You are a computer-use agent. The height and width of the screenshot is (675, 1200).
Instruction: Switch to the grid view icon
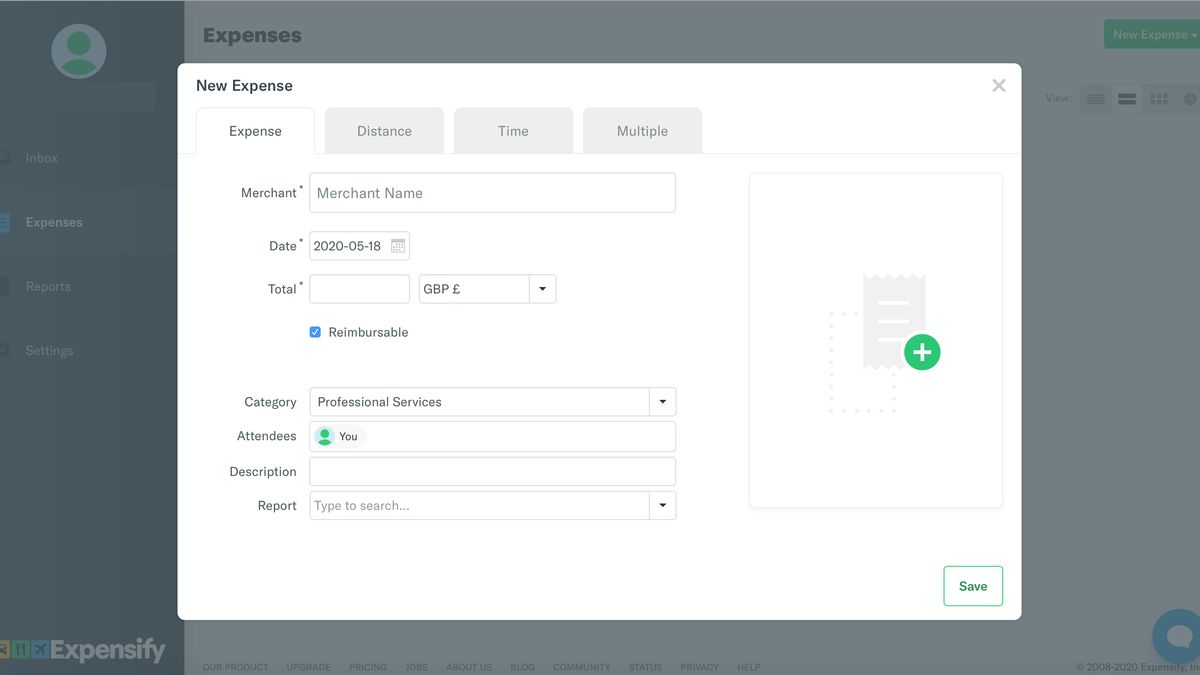tap(1159, 99)
